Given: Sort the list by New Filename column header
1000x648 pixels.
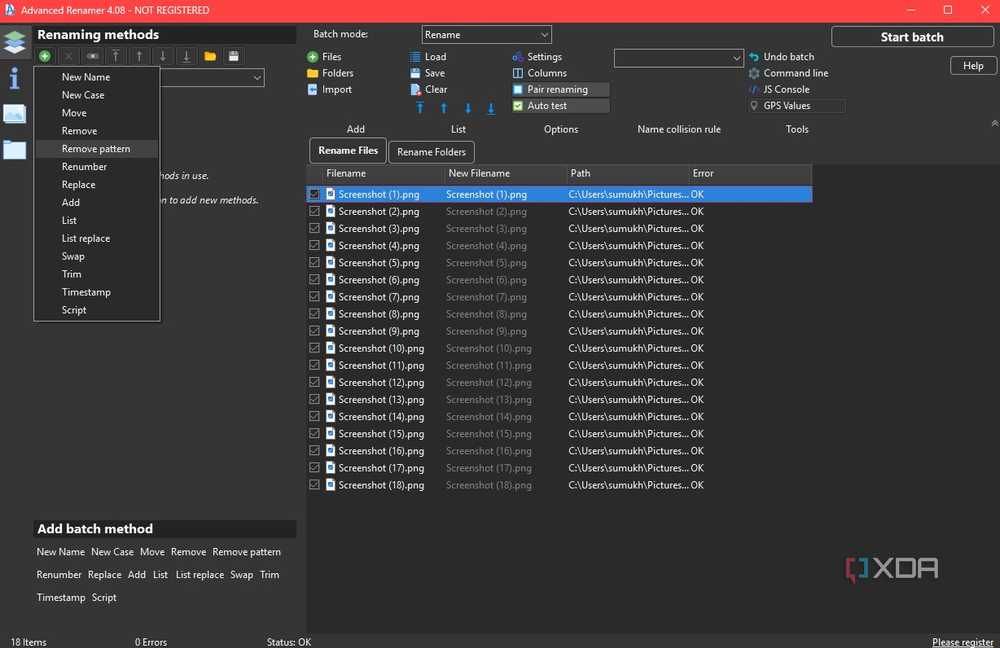Looking at the screenshot, I should click(479, 173).
